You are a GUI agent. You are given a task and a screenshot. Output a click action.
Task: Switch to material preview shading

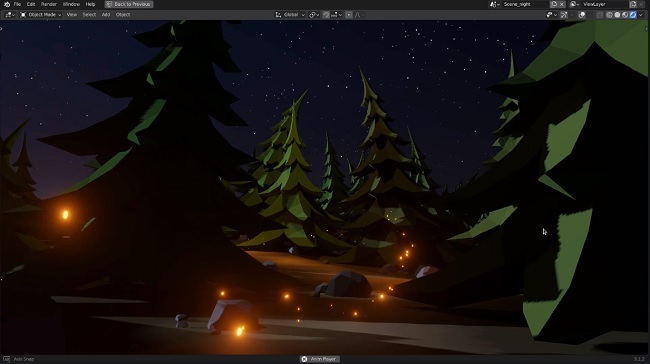point(625,15)
